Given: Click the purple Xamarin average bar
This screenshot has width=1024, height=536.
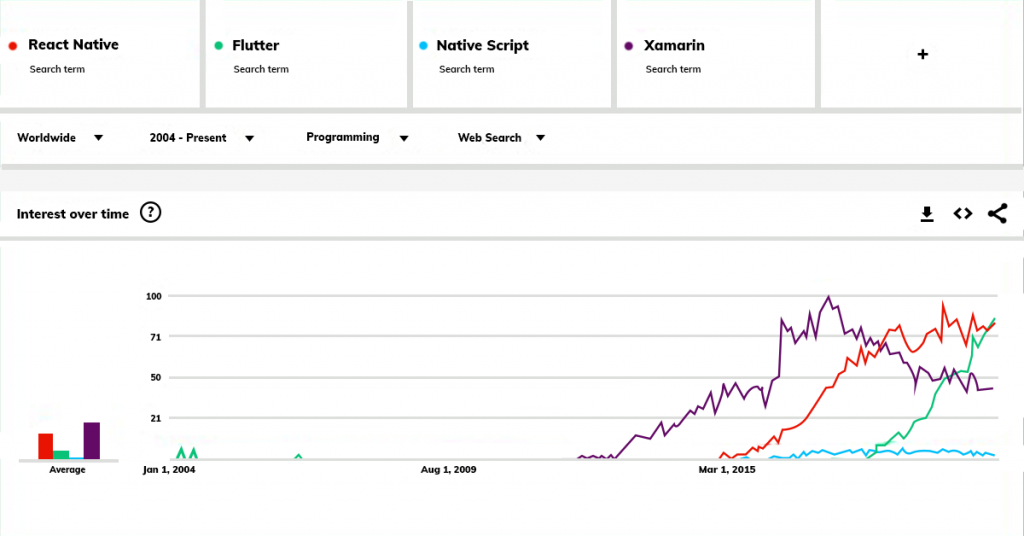Looking at the screenshot, I should tap(91, 440).
